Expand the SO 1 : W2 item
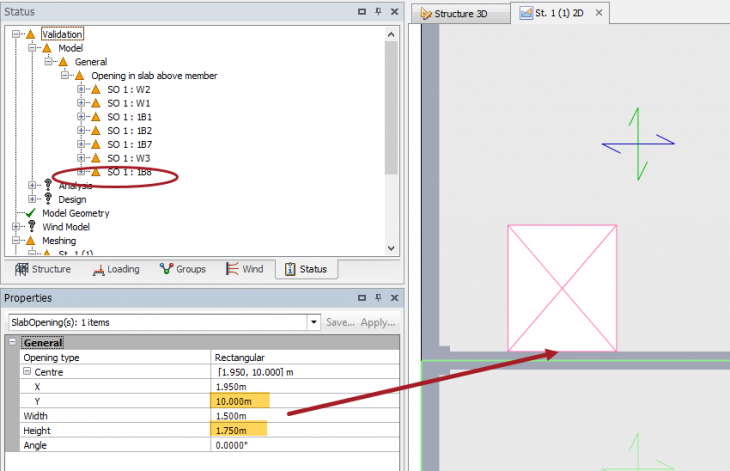The width and height of the screenshot is (730, 471). (81, 89)
